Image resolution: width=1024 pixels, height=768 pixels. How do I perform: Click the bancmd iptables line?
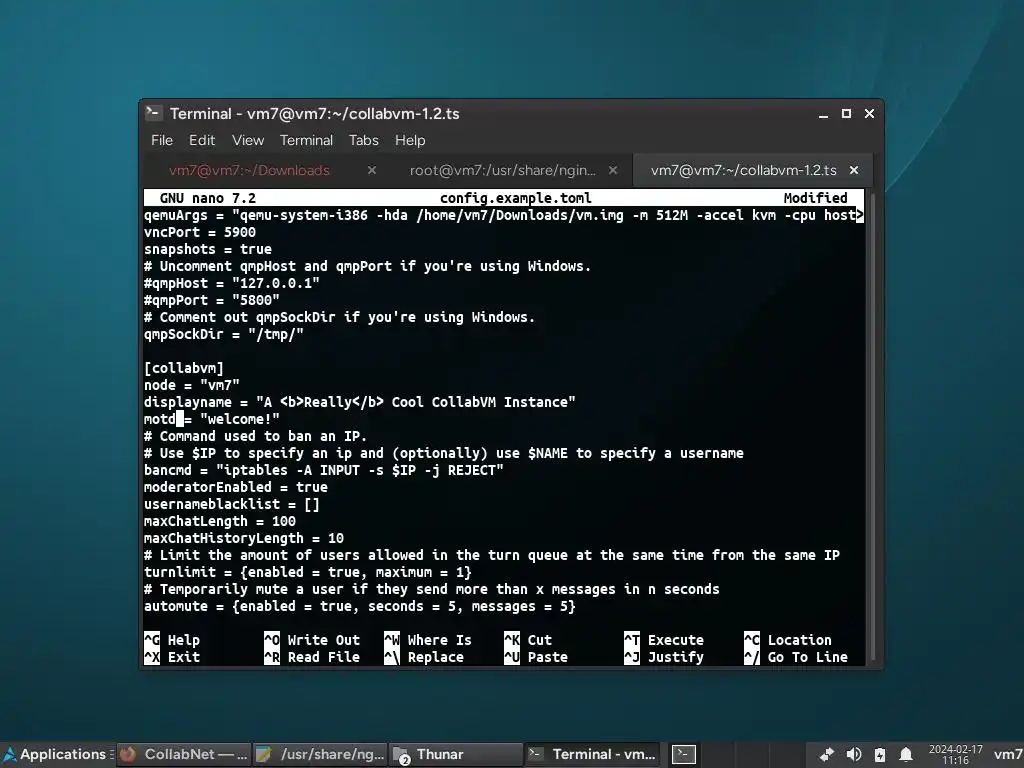324,470
